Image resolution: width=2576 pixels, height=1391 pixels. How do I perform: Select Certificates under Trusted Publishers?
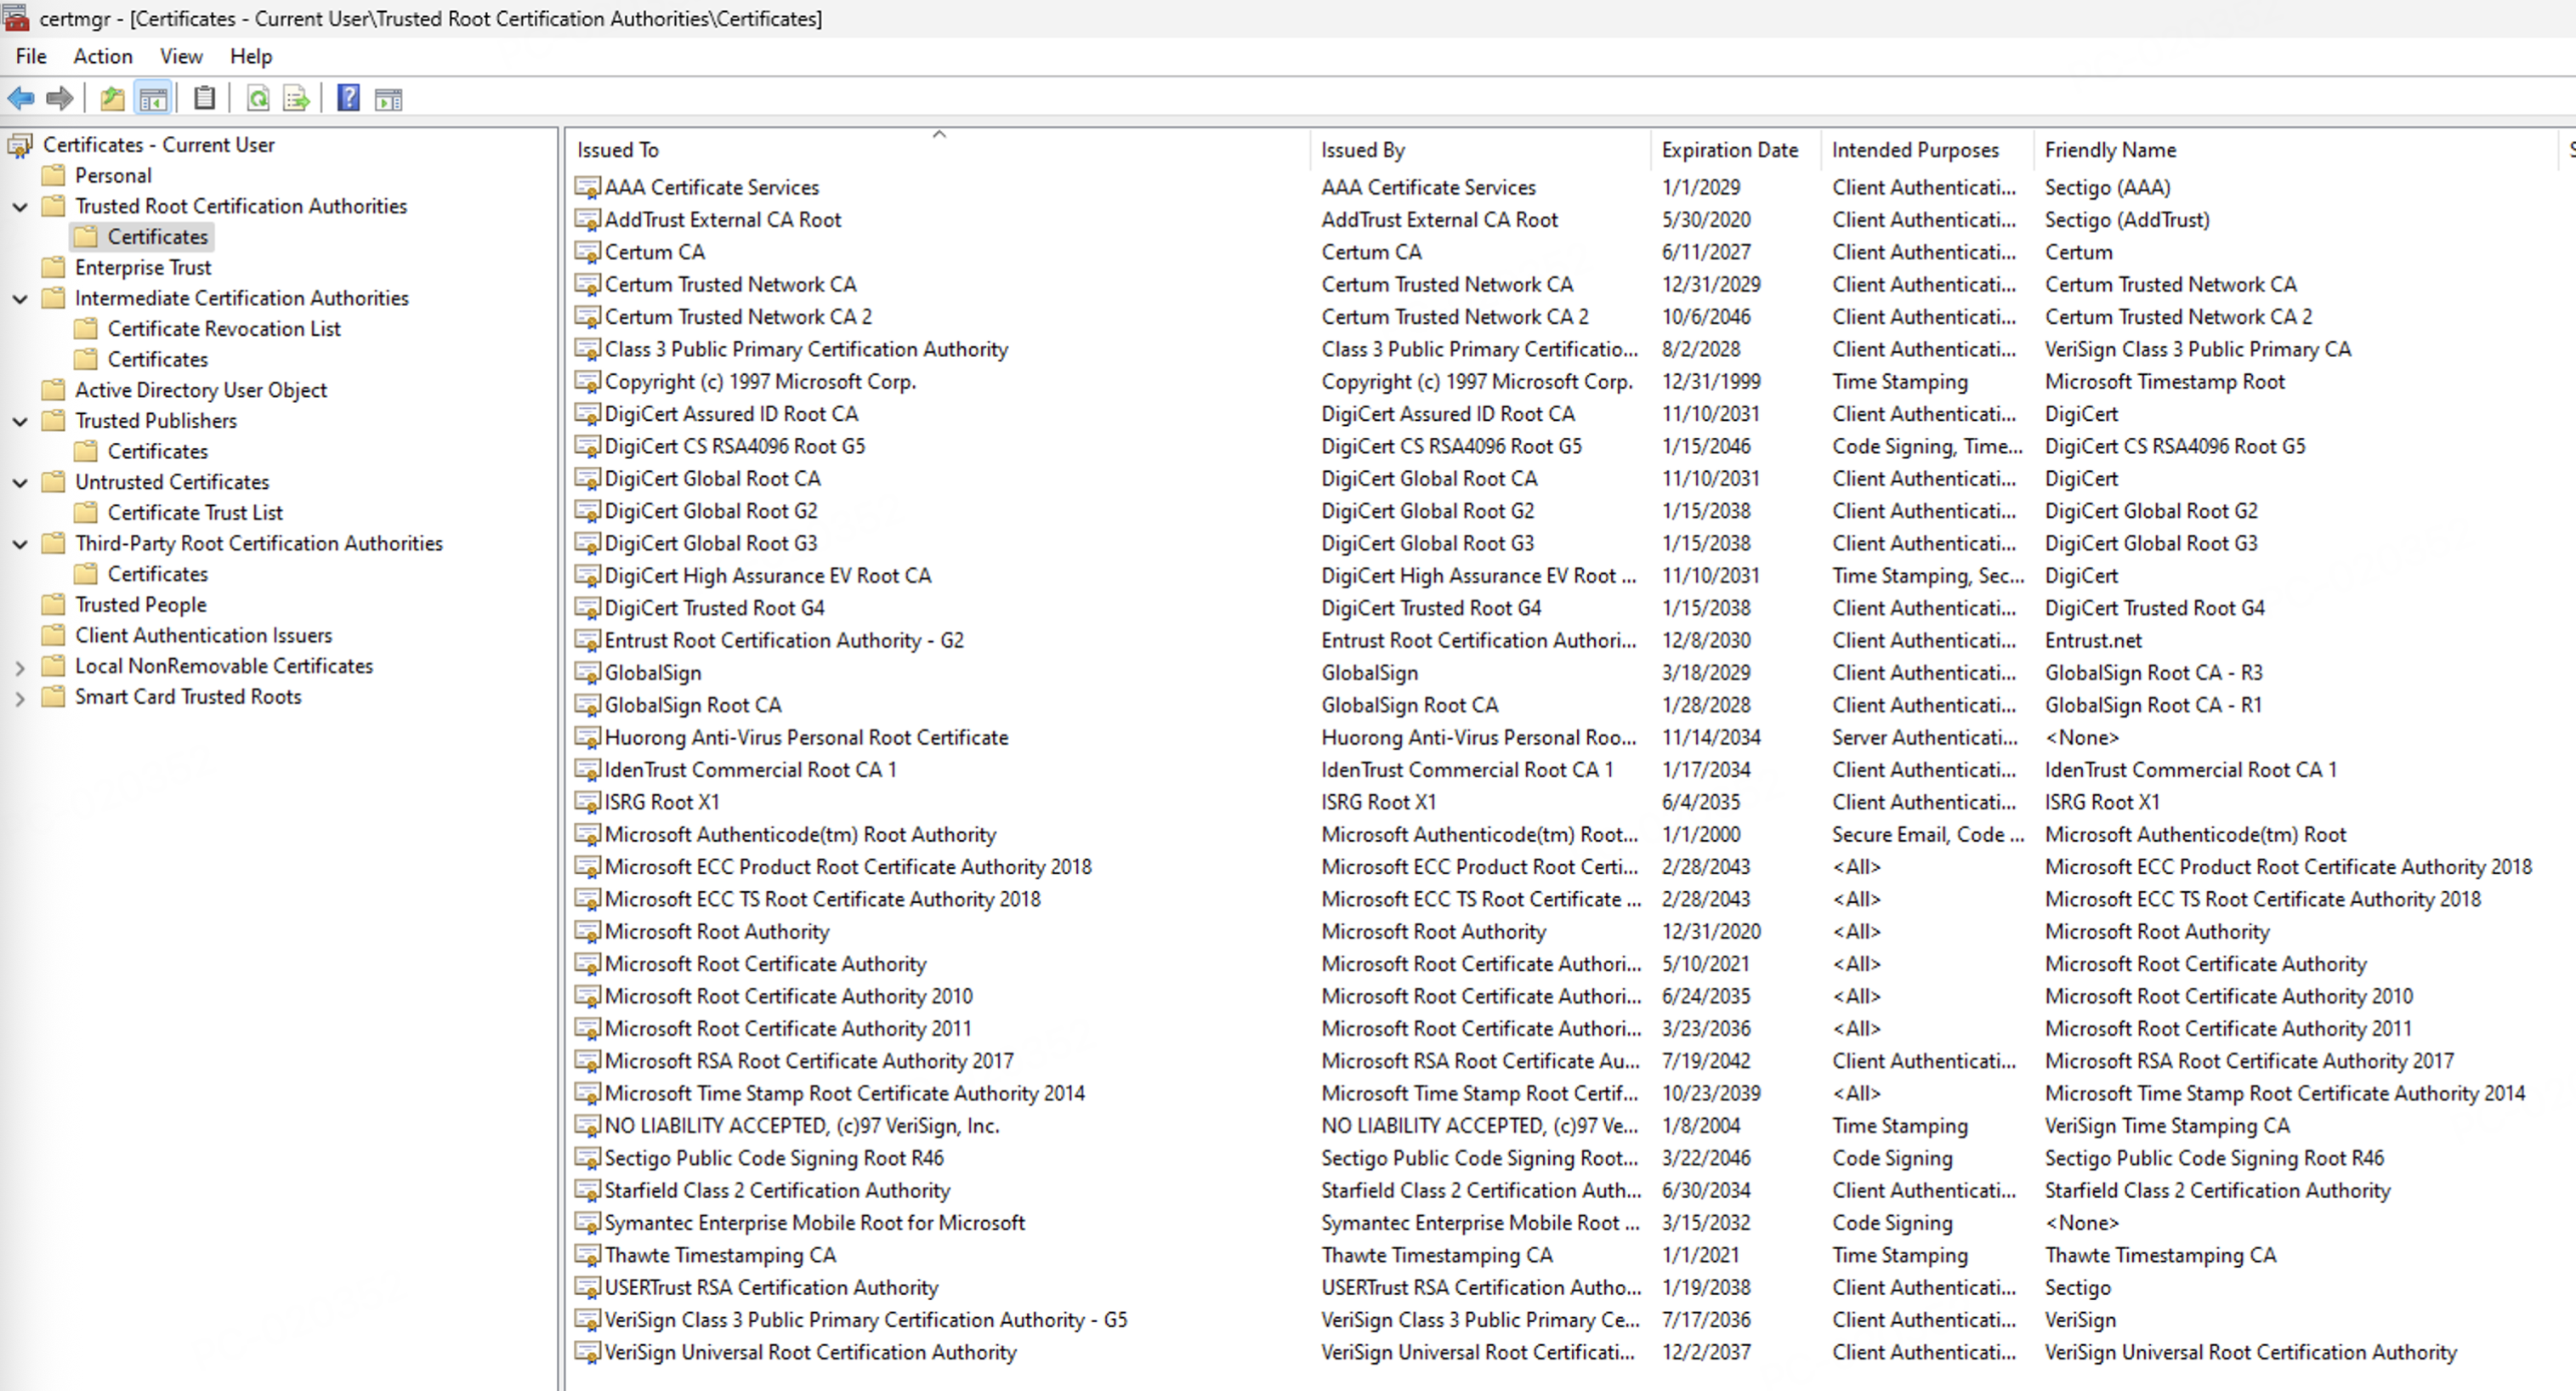tap(158, 451)
